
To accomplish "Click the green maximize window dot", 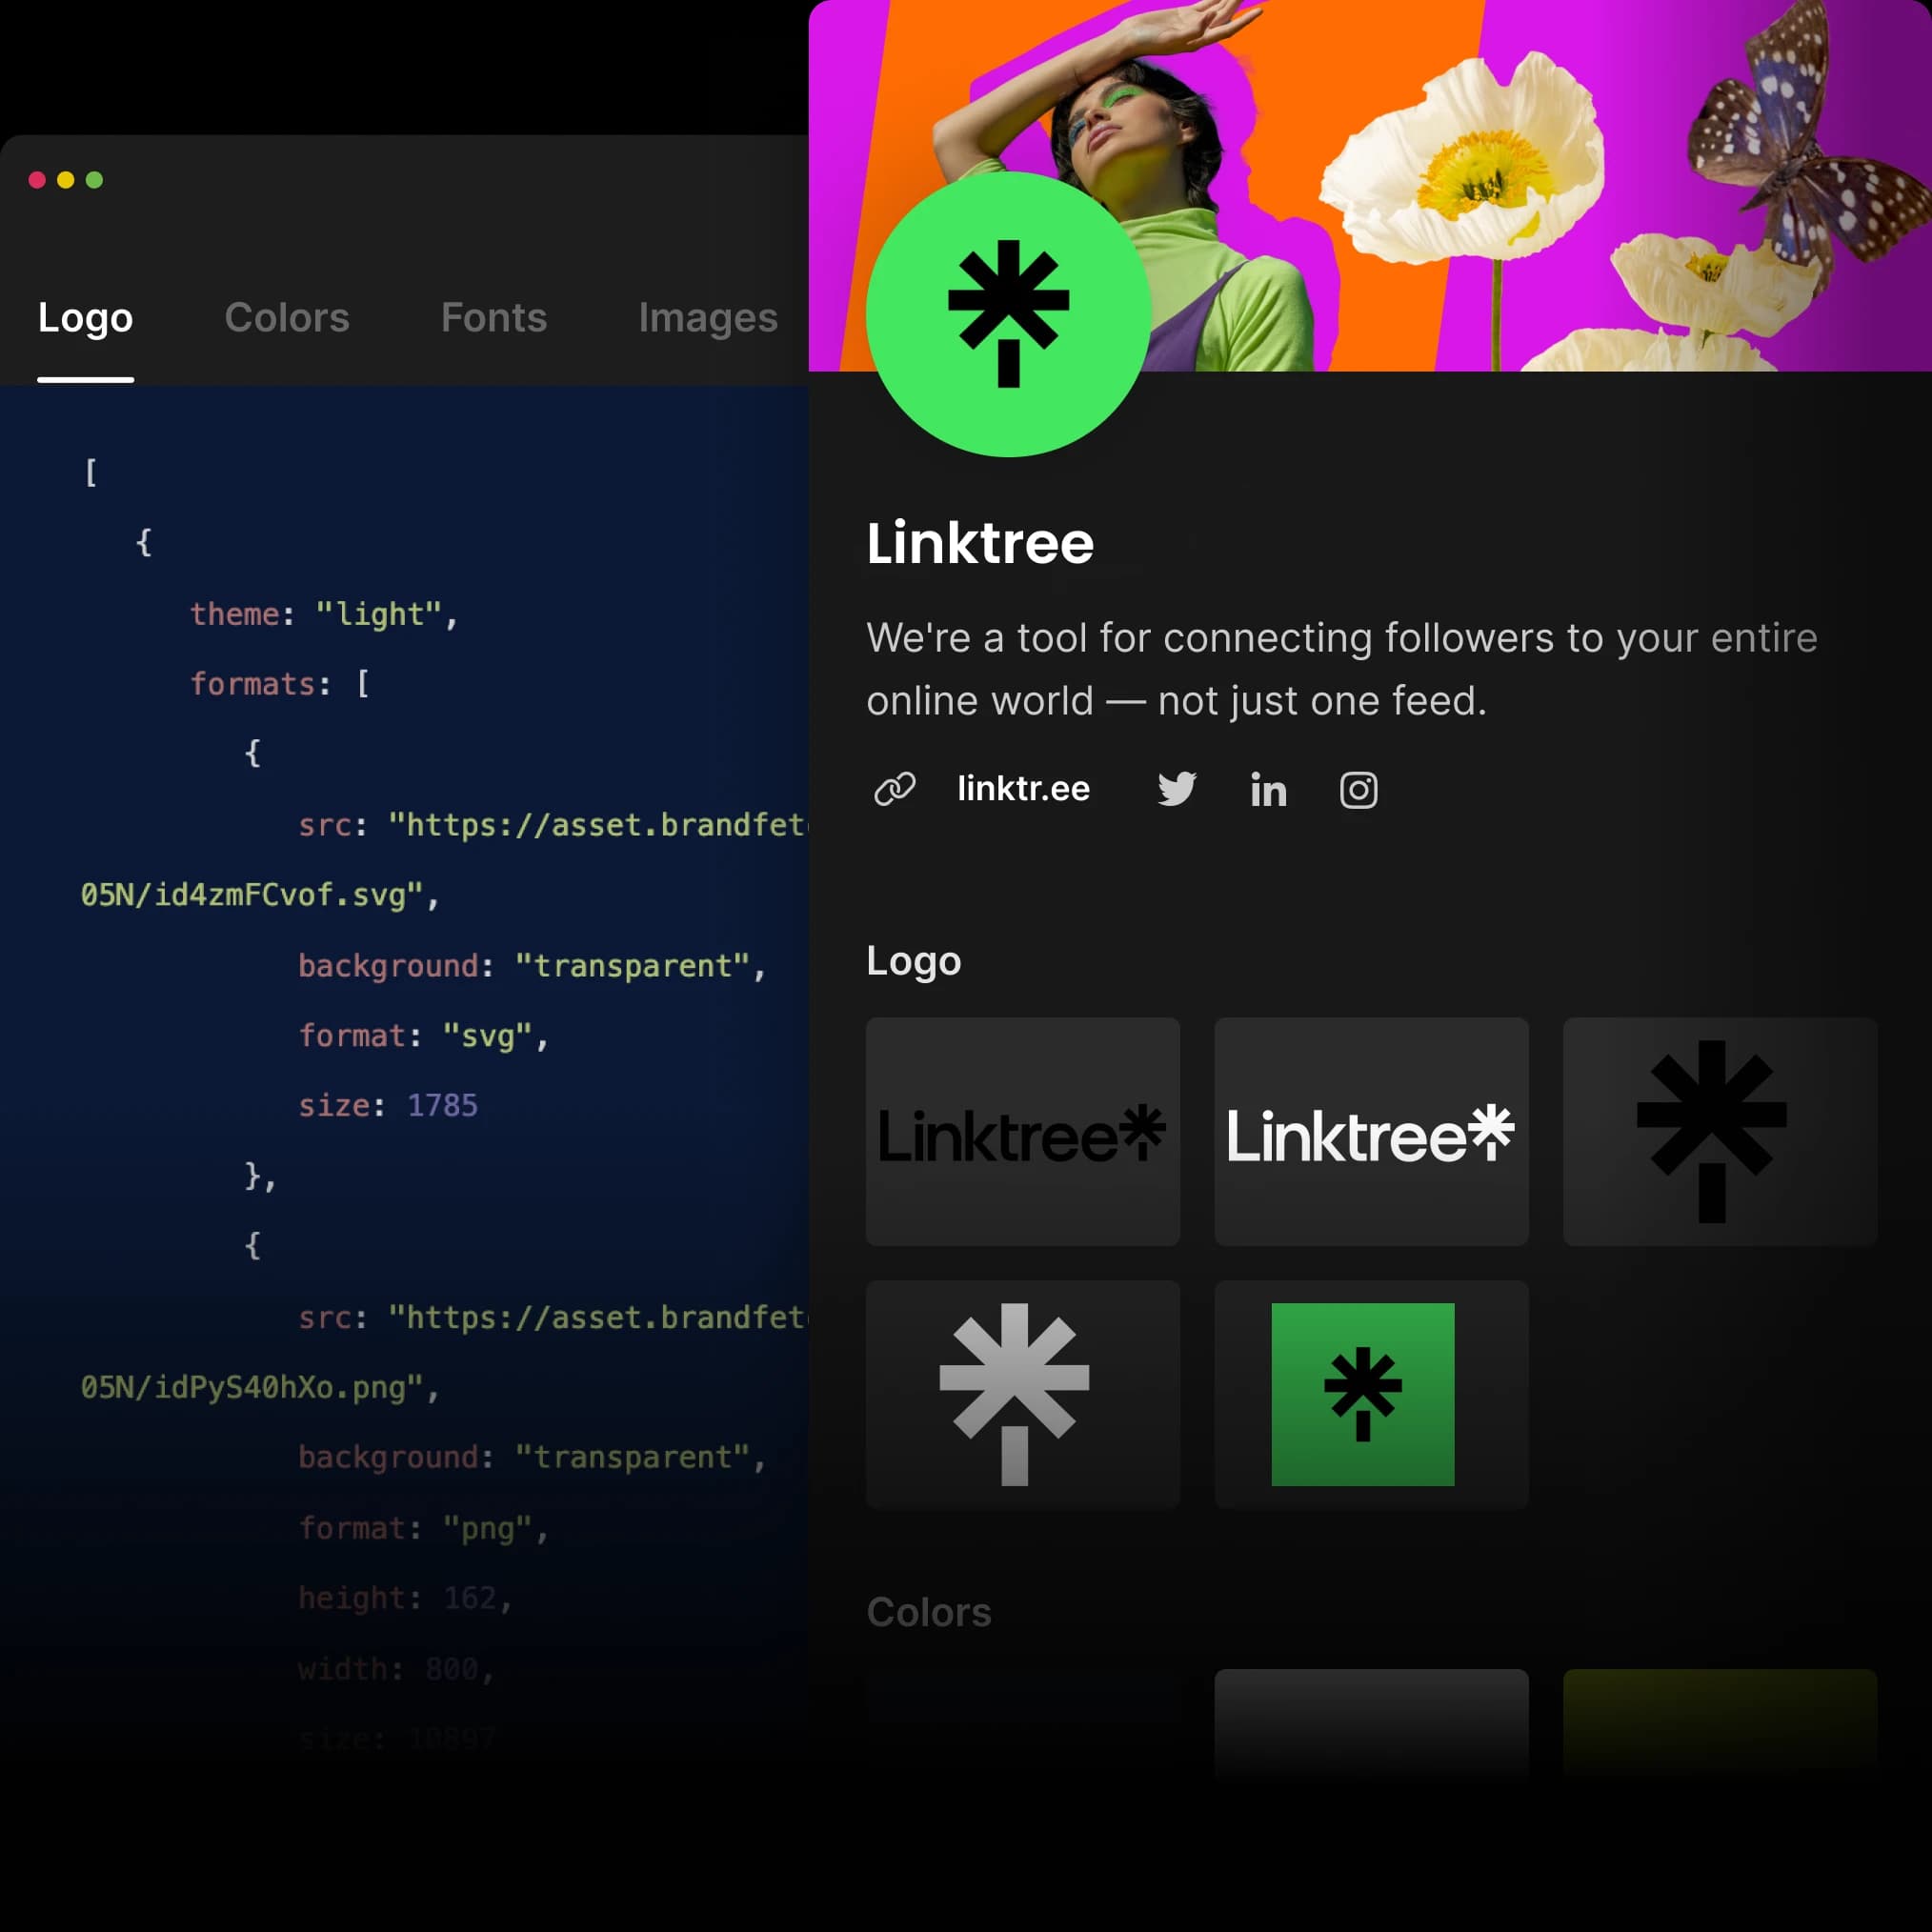I will pyautogui.click(x=95, y=180).
